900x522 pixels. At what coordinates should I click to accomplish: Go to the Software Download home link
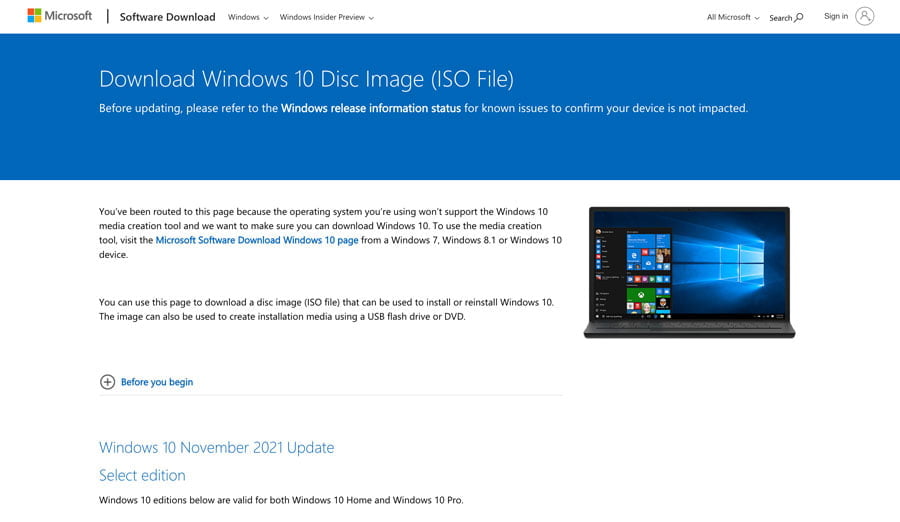pyautogui.click(x=167, y=17)
